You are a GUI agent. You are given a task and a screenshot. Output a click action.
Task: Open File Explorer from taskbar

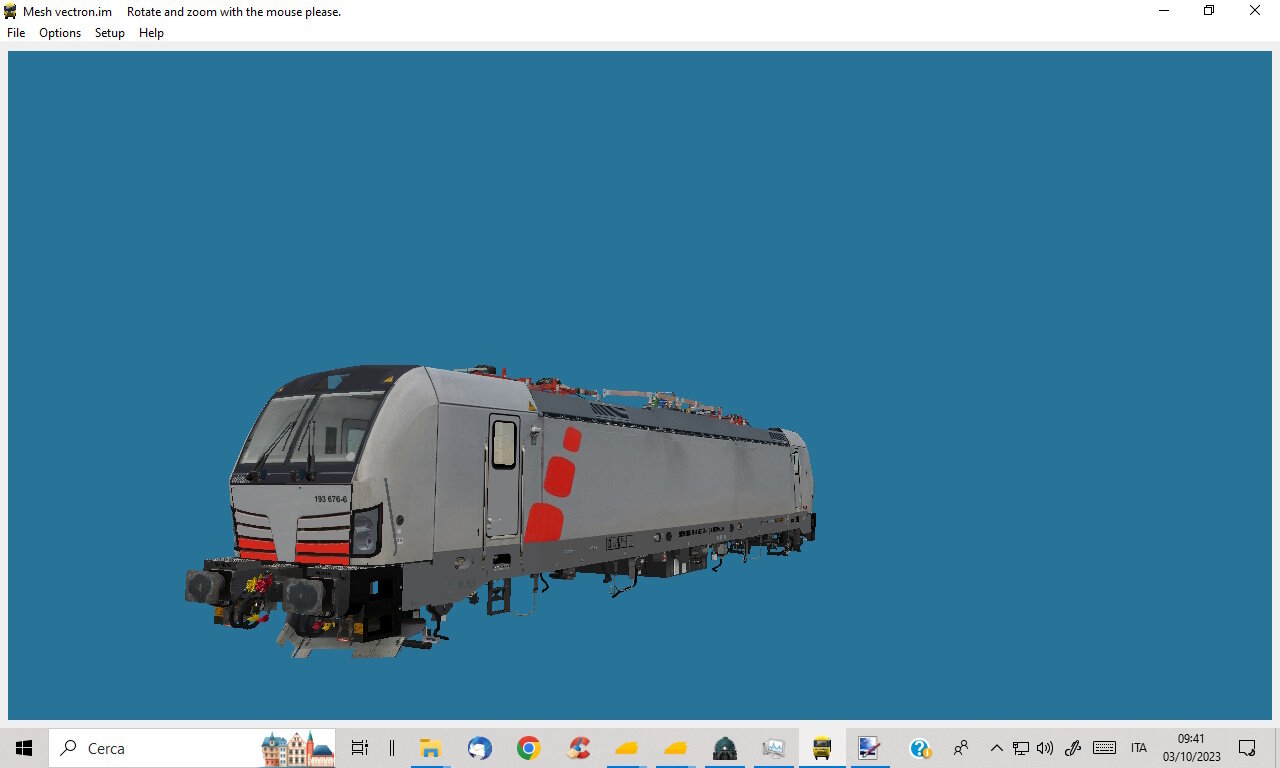point(430,748)
